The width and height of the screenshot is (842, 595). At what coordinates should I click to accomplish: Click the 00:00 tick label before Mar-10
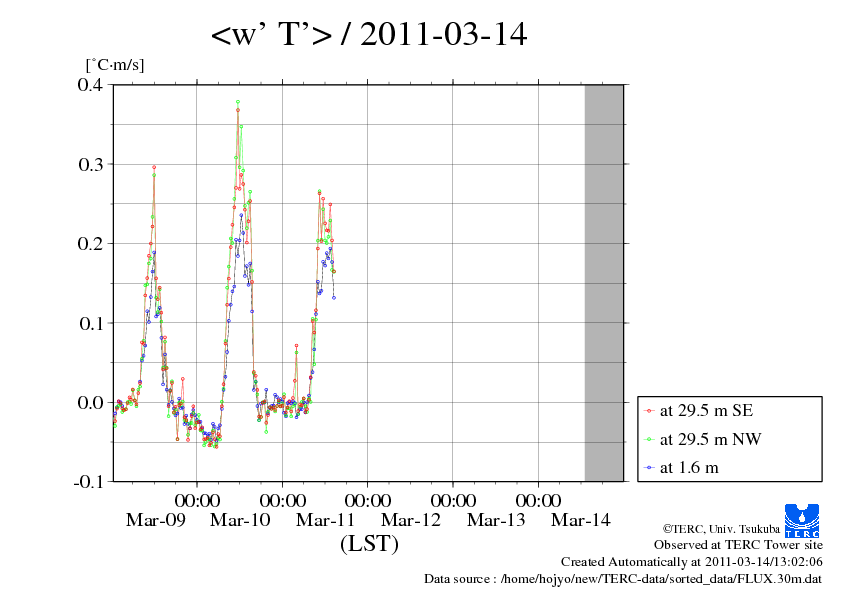click(x=197, y=501)
